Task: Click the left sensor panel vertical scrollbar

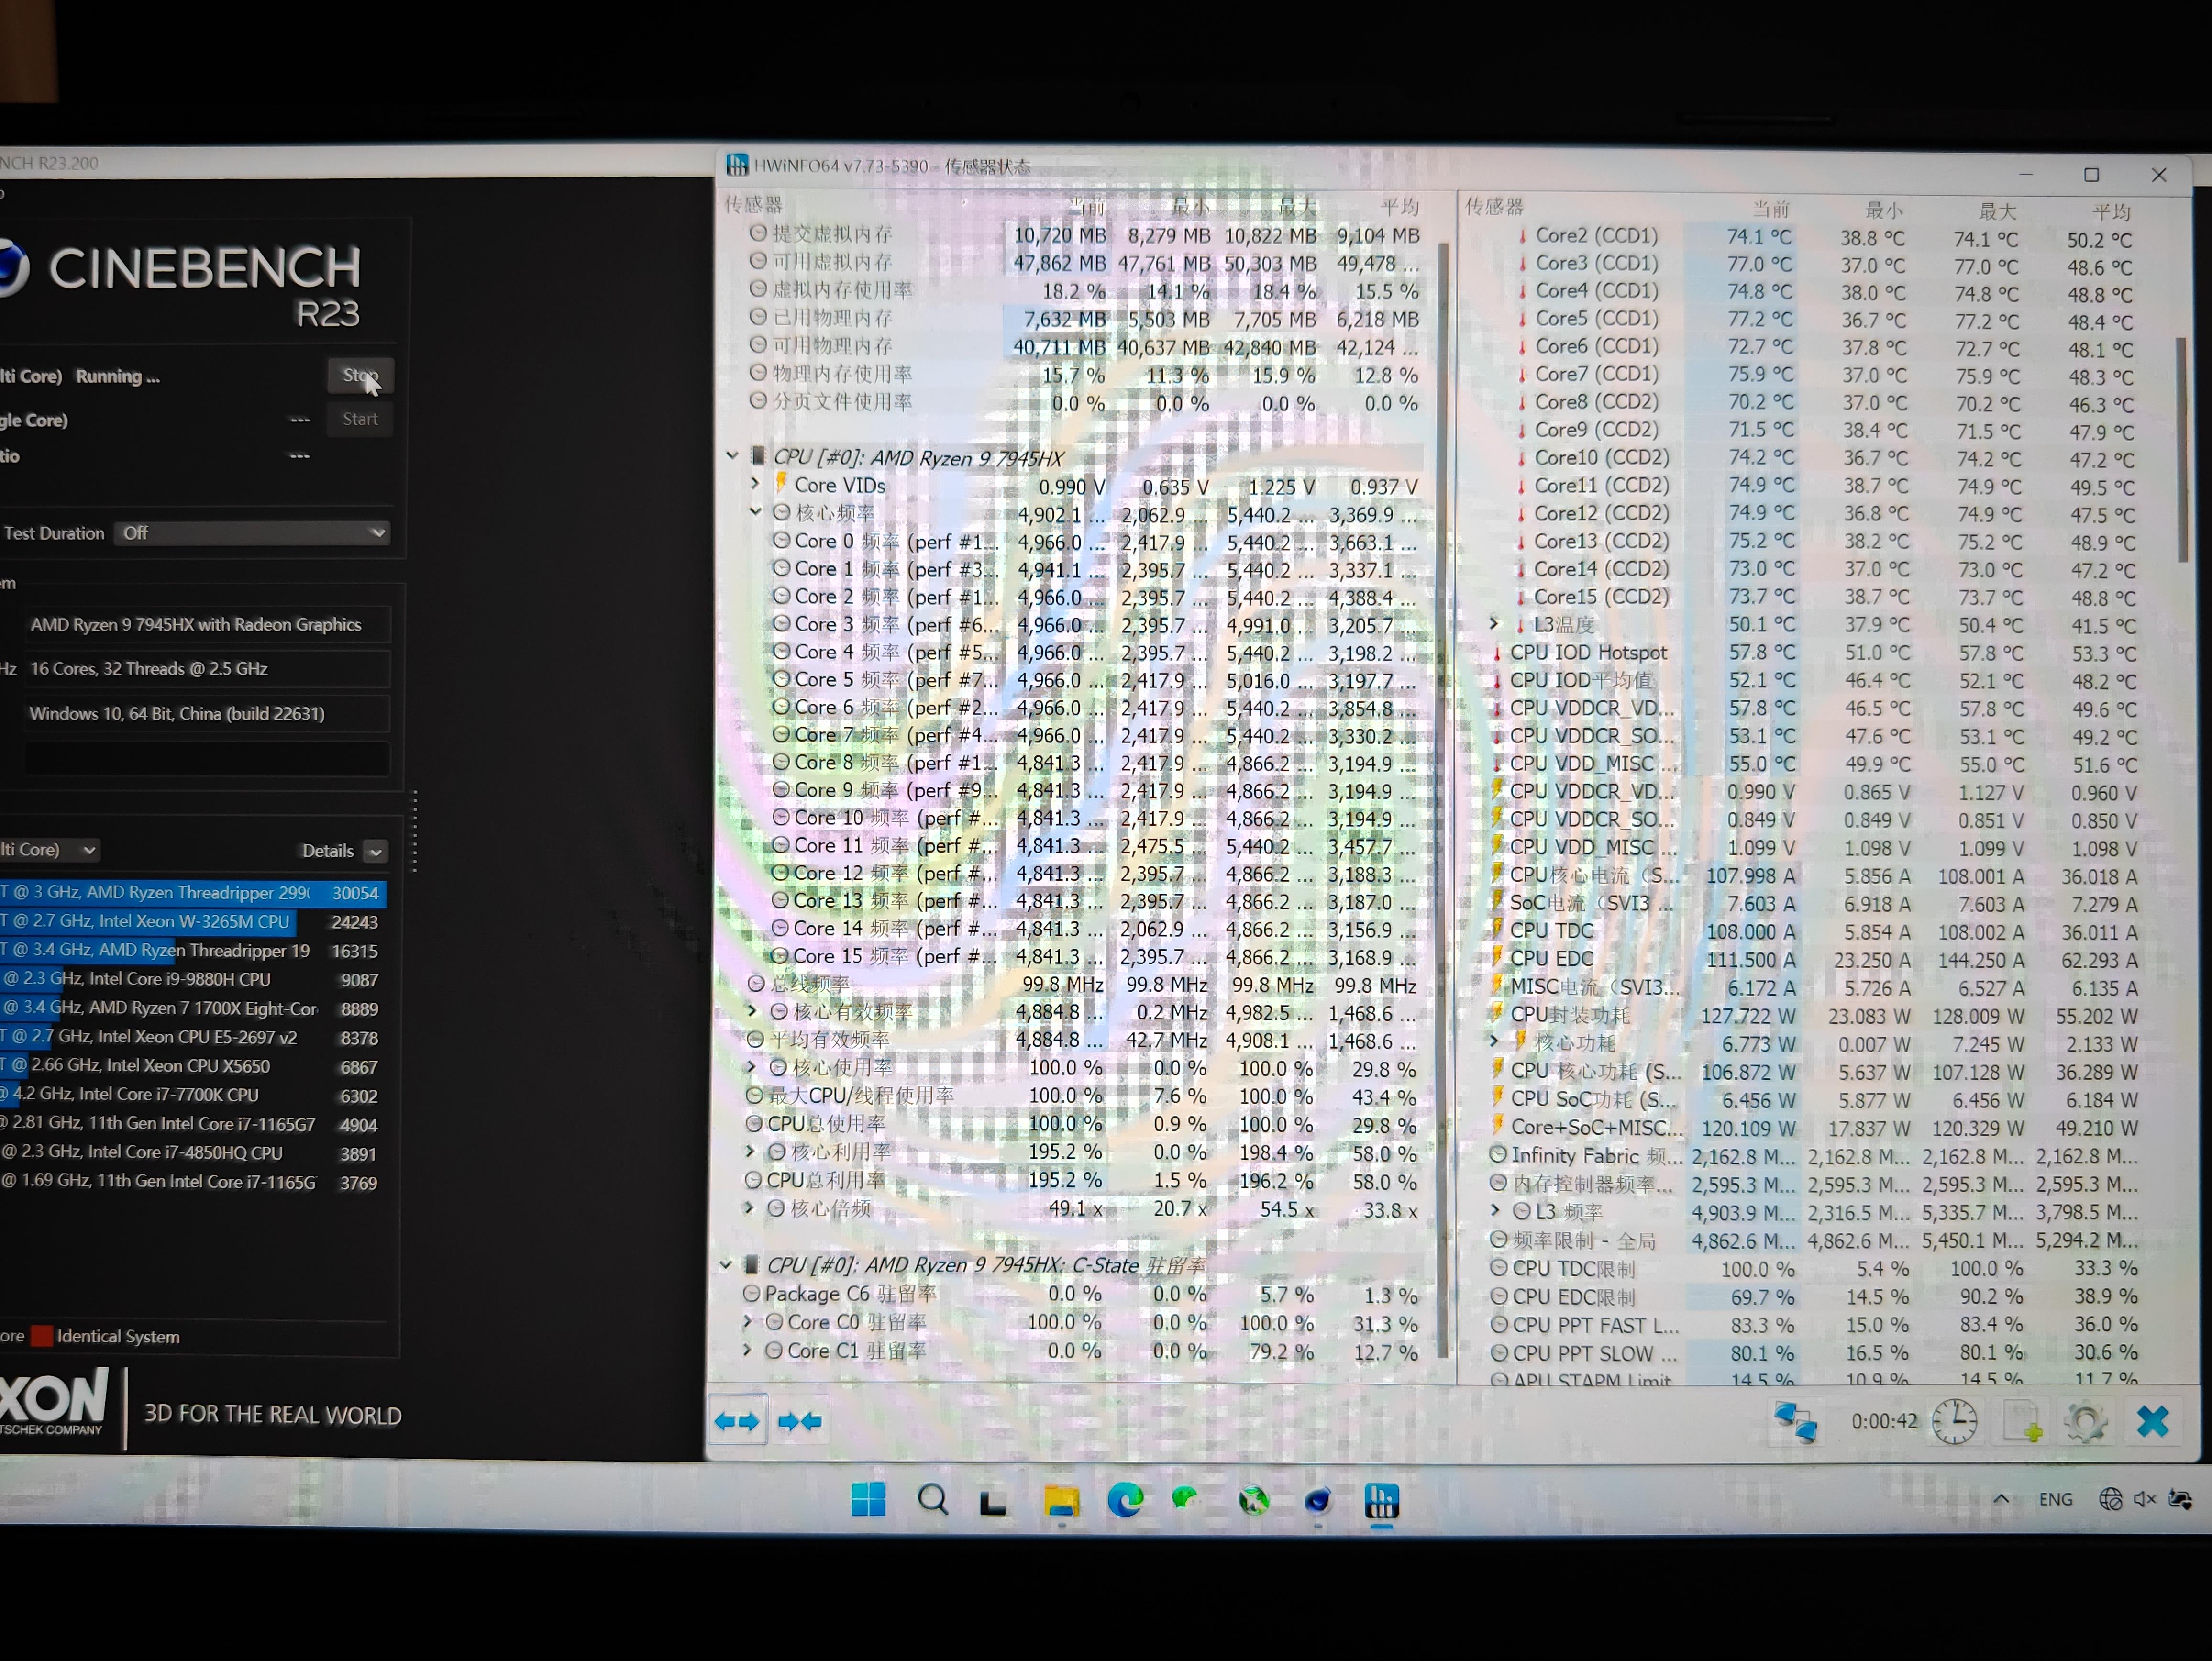Action: coord(1442,800)
